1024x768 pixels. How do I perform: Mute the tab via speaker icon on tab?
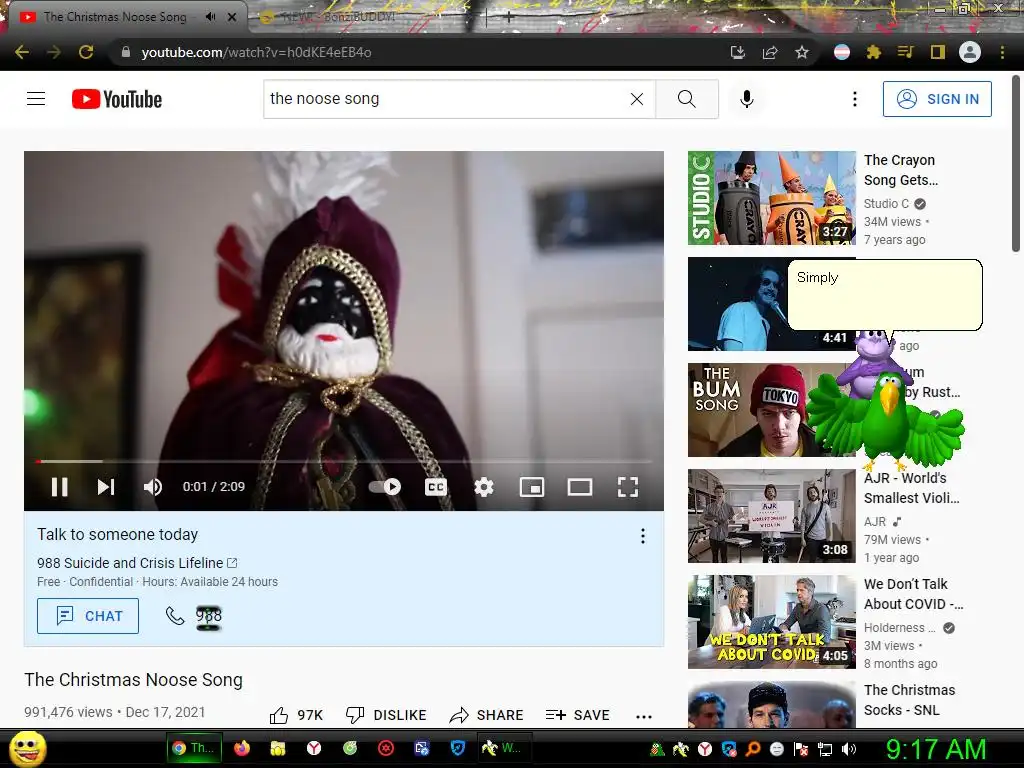pos(210,17)
